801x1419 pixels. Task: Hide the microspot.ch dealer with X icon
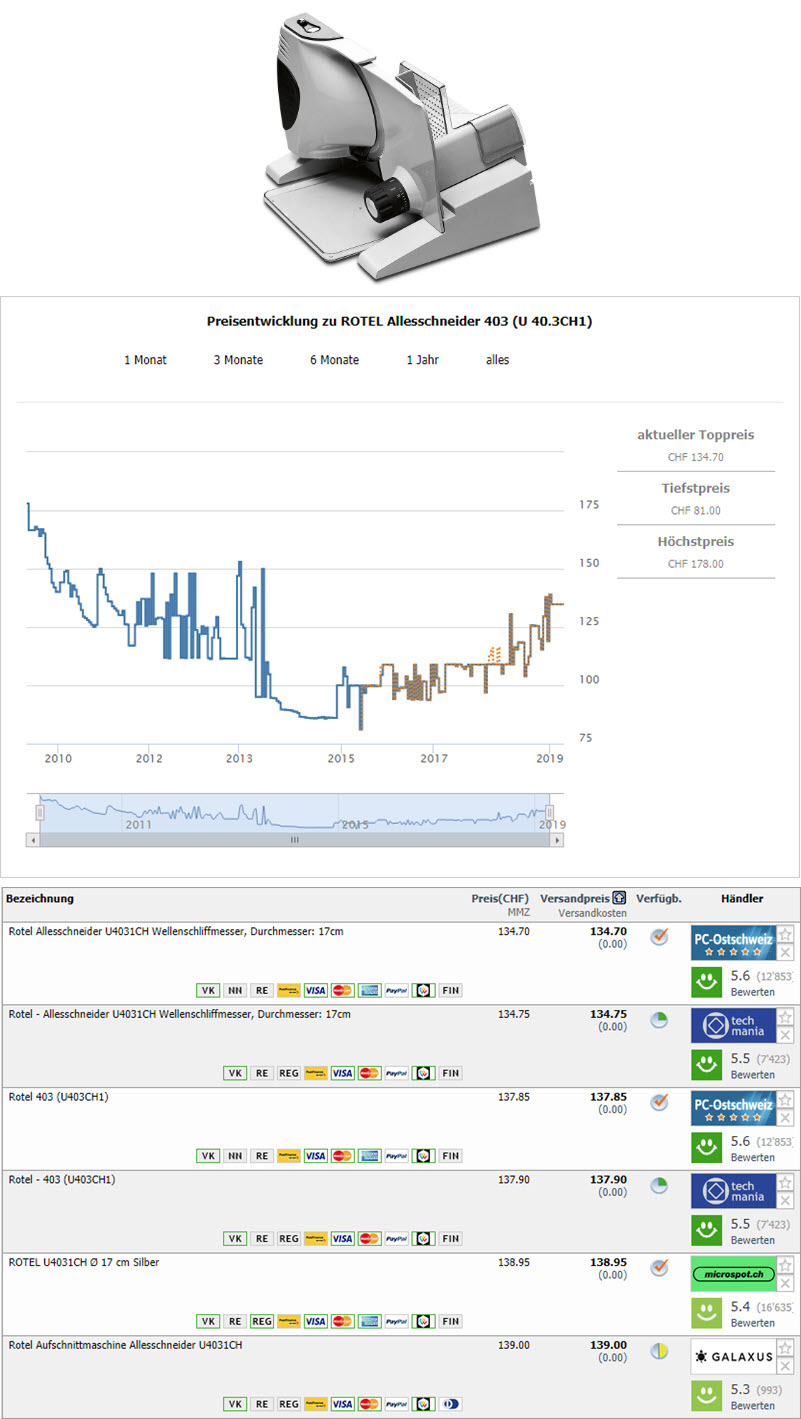tap(786, 1284)
